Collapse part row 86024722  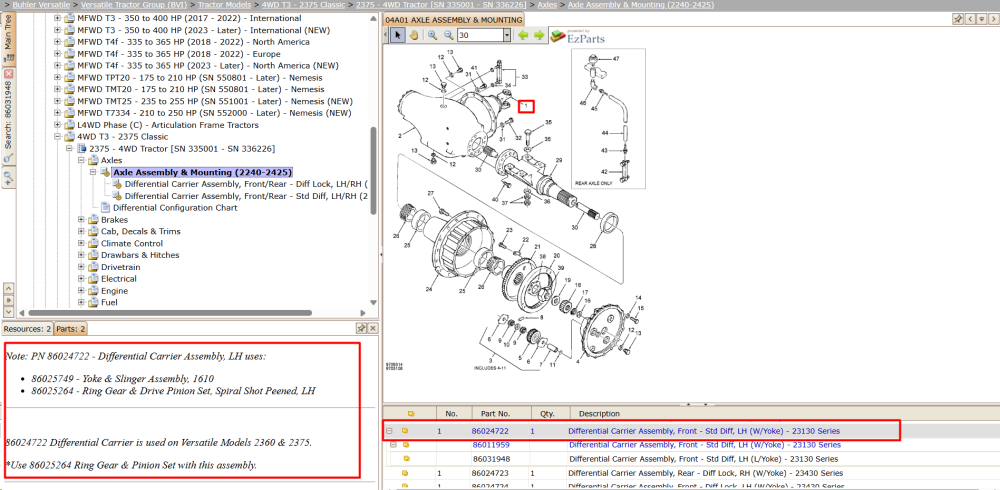coord(389,431)
